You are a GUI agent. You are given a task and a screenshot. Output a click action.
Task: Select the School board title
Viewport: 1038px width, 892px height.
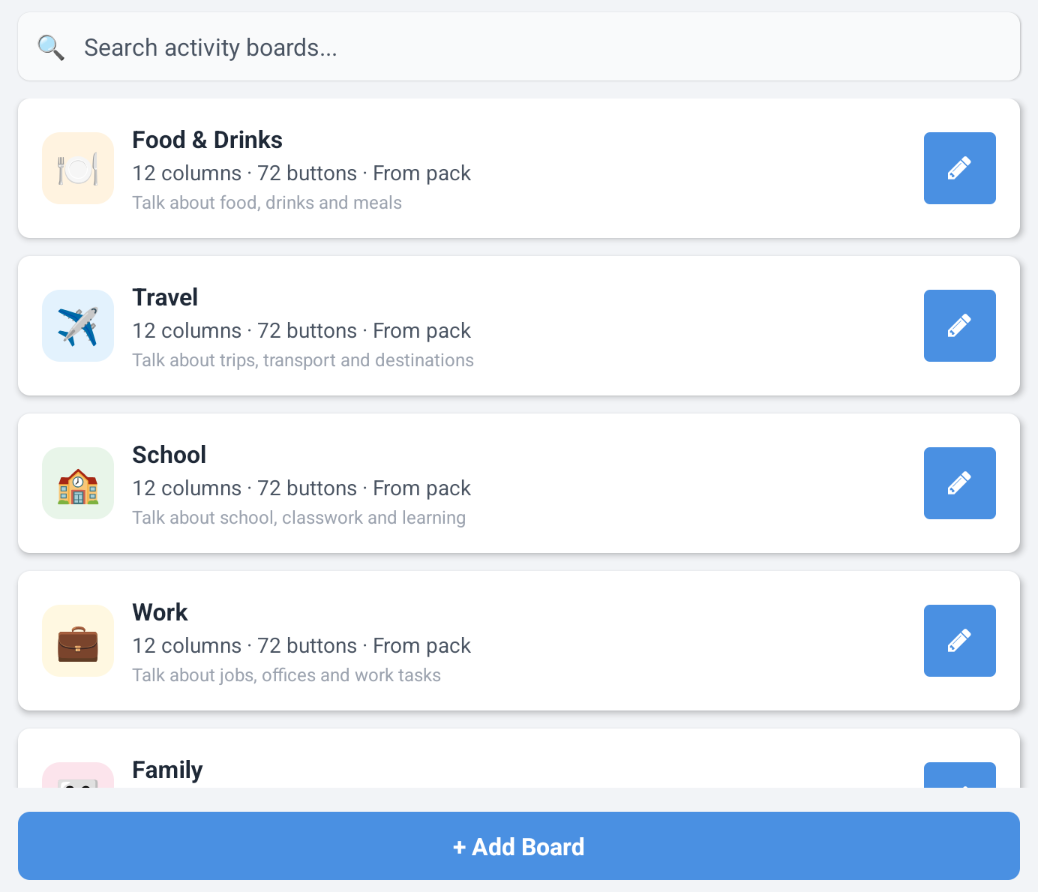pos(169,455)
